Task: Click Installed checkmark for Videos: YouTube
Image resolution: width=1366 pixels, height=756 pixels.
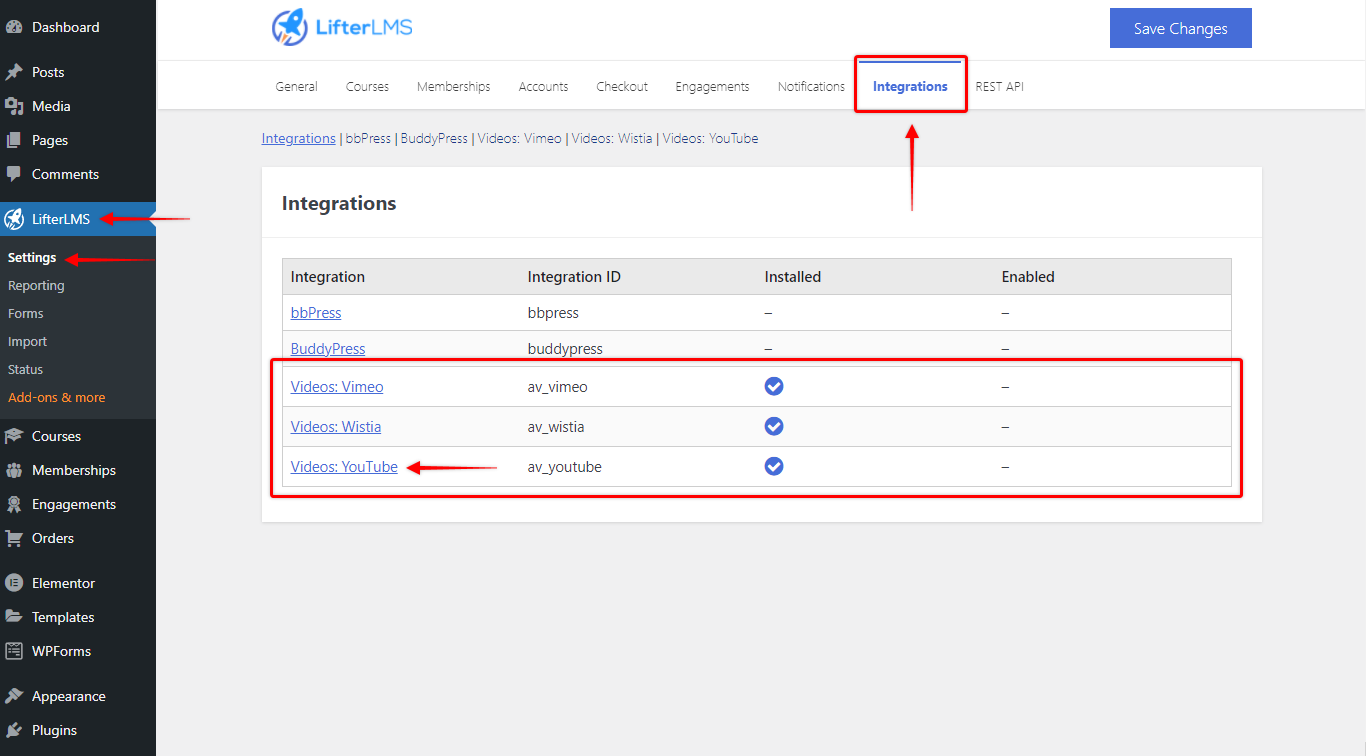Action: click(774, 466)
